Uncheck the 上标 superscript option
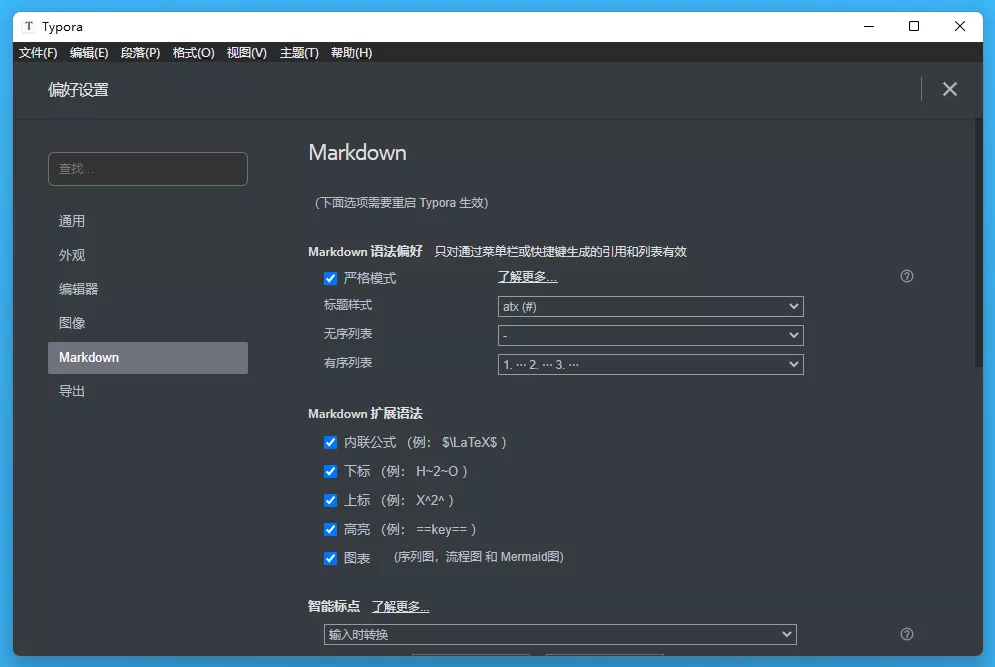This screenshot has height=667, width=995. pos(330,500)
